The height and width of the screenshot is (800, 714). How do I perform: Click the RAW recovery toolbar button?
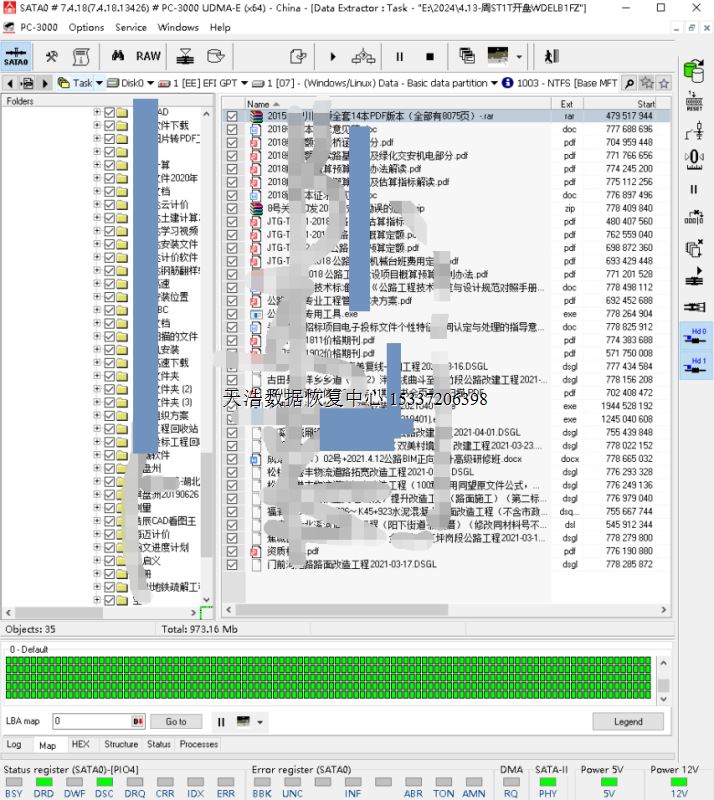point(148,57)
